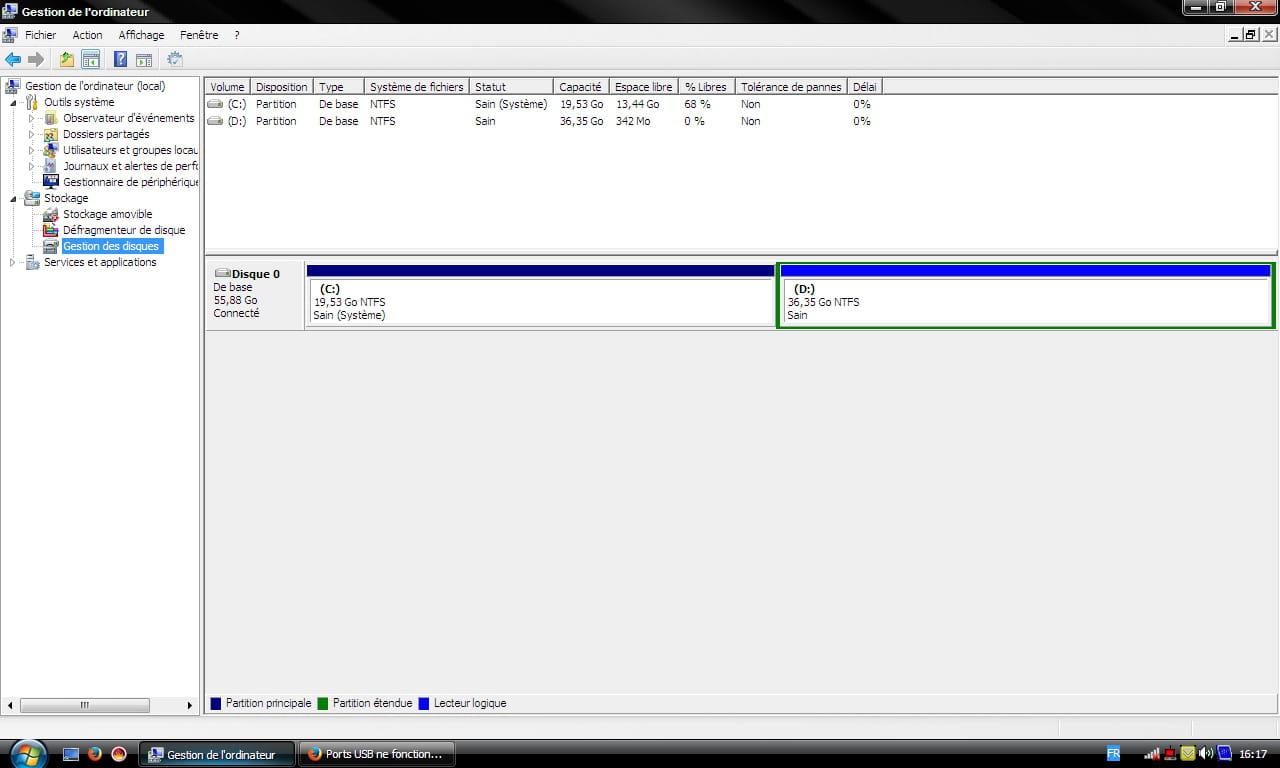
Task: Toggle the Show/Hide console tree icon
Action: (91, 60)
